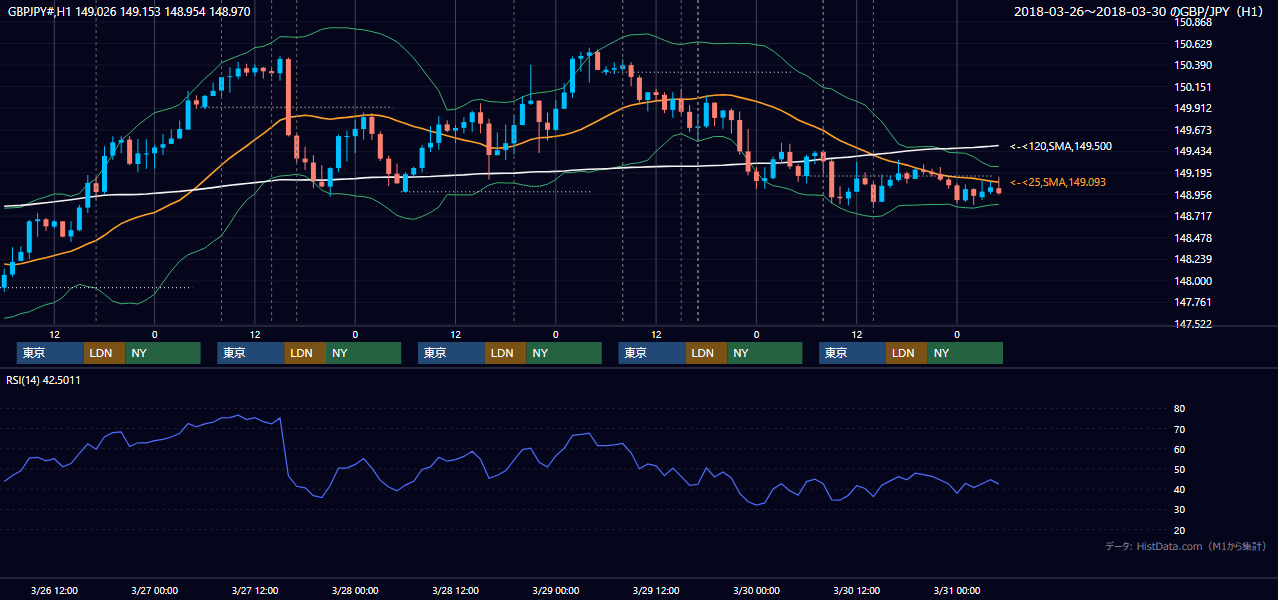Click price axis value 150.390
The height and width of the screenshot is (600, 1278).
(x=1194, y=66)
